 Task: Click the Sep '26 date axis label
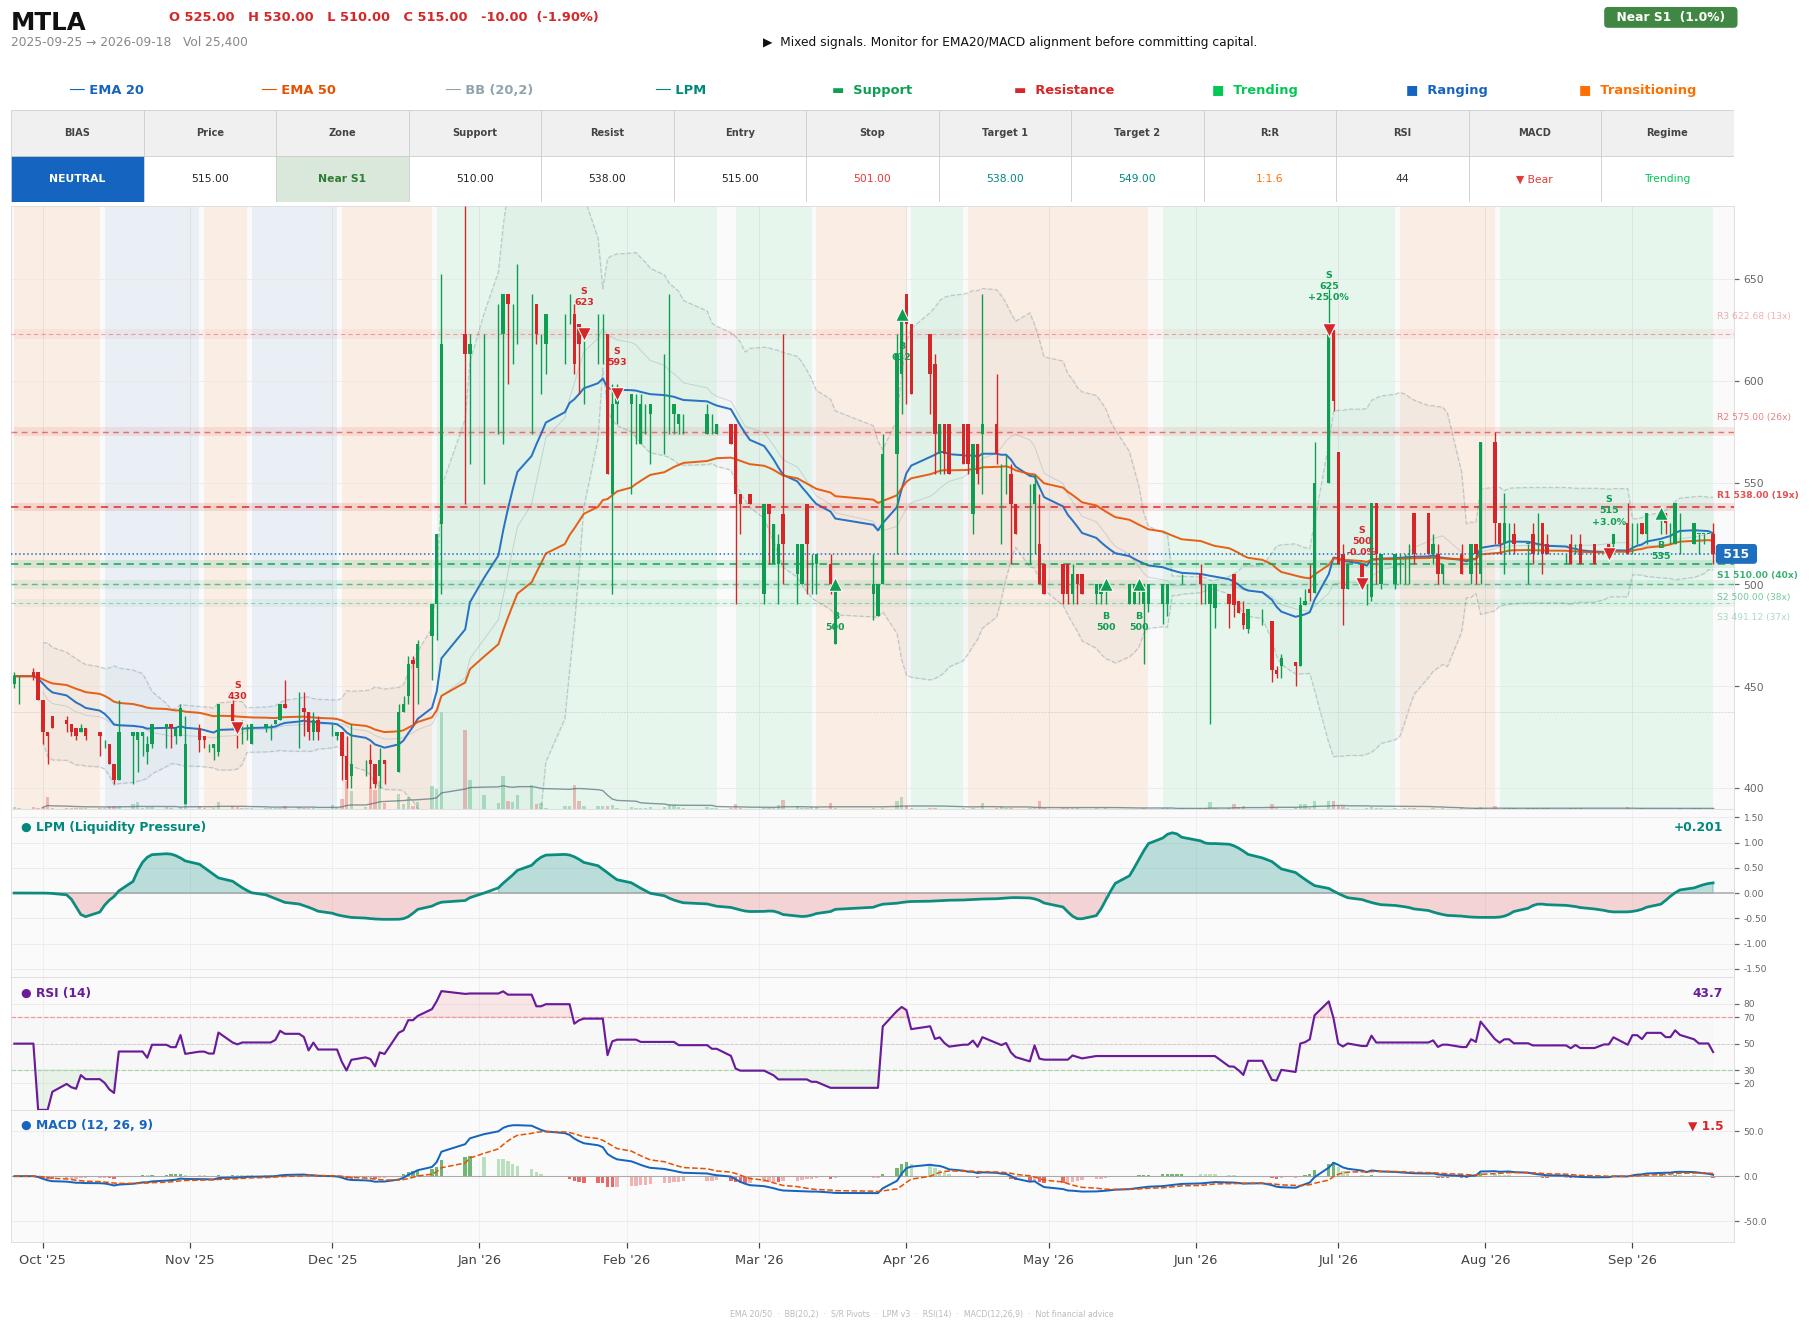click(x=1632, y=1260)
